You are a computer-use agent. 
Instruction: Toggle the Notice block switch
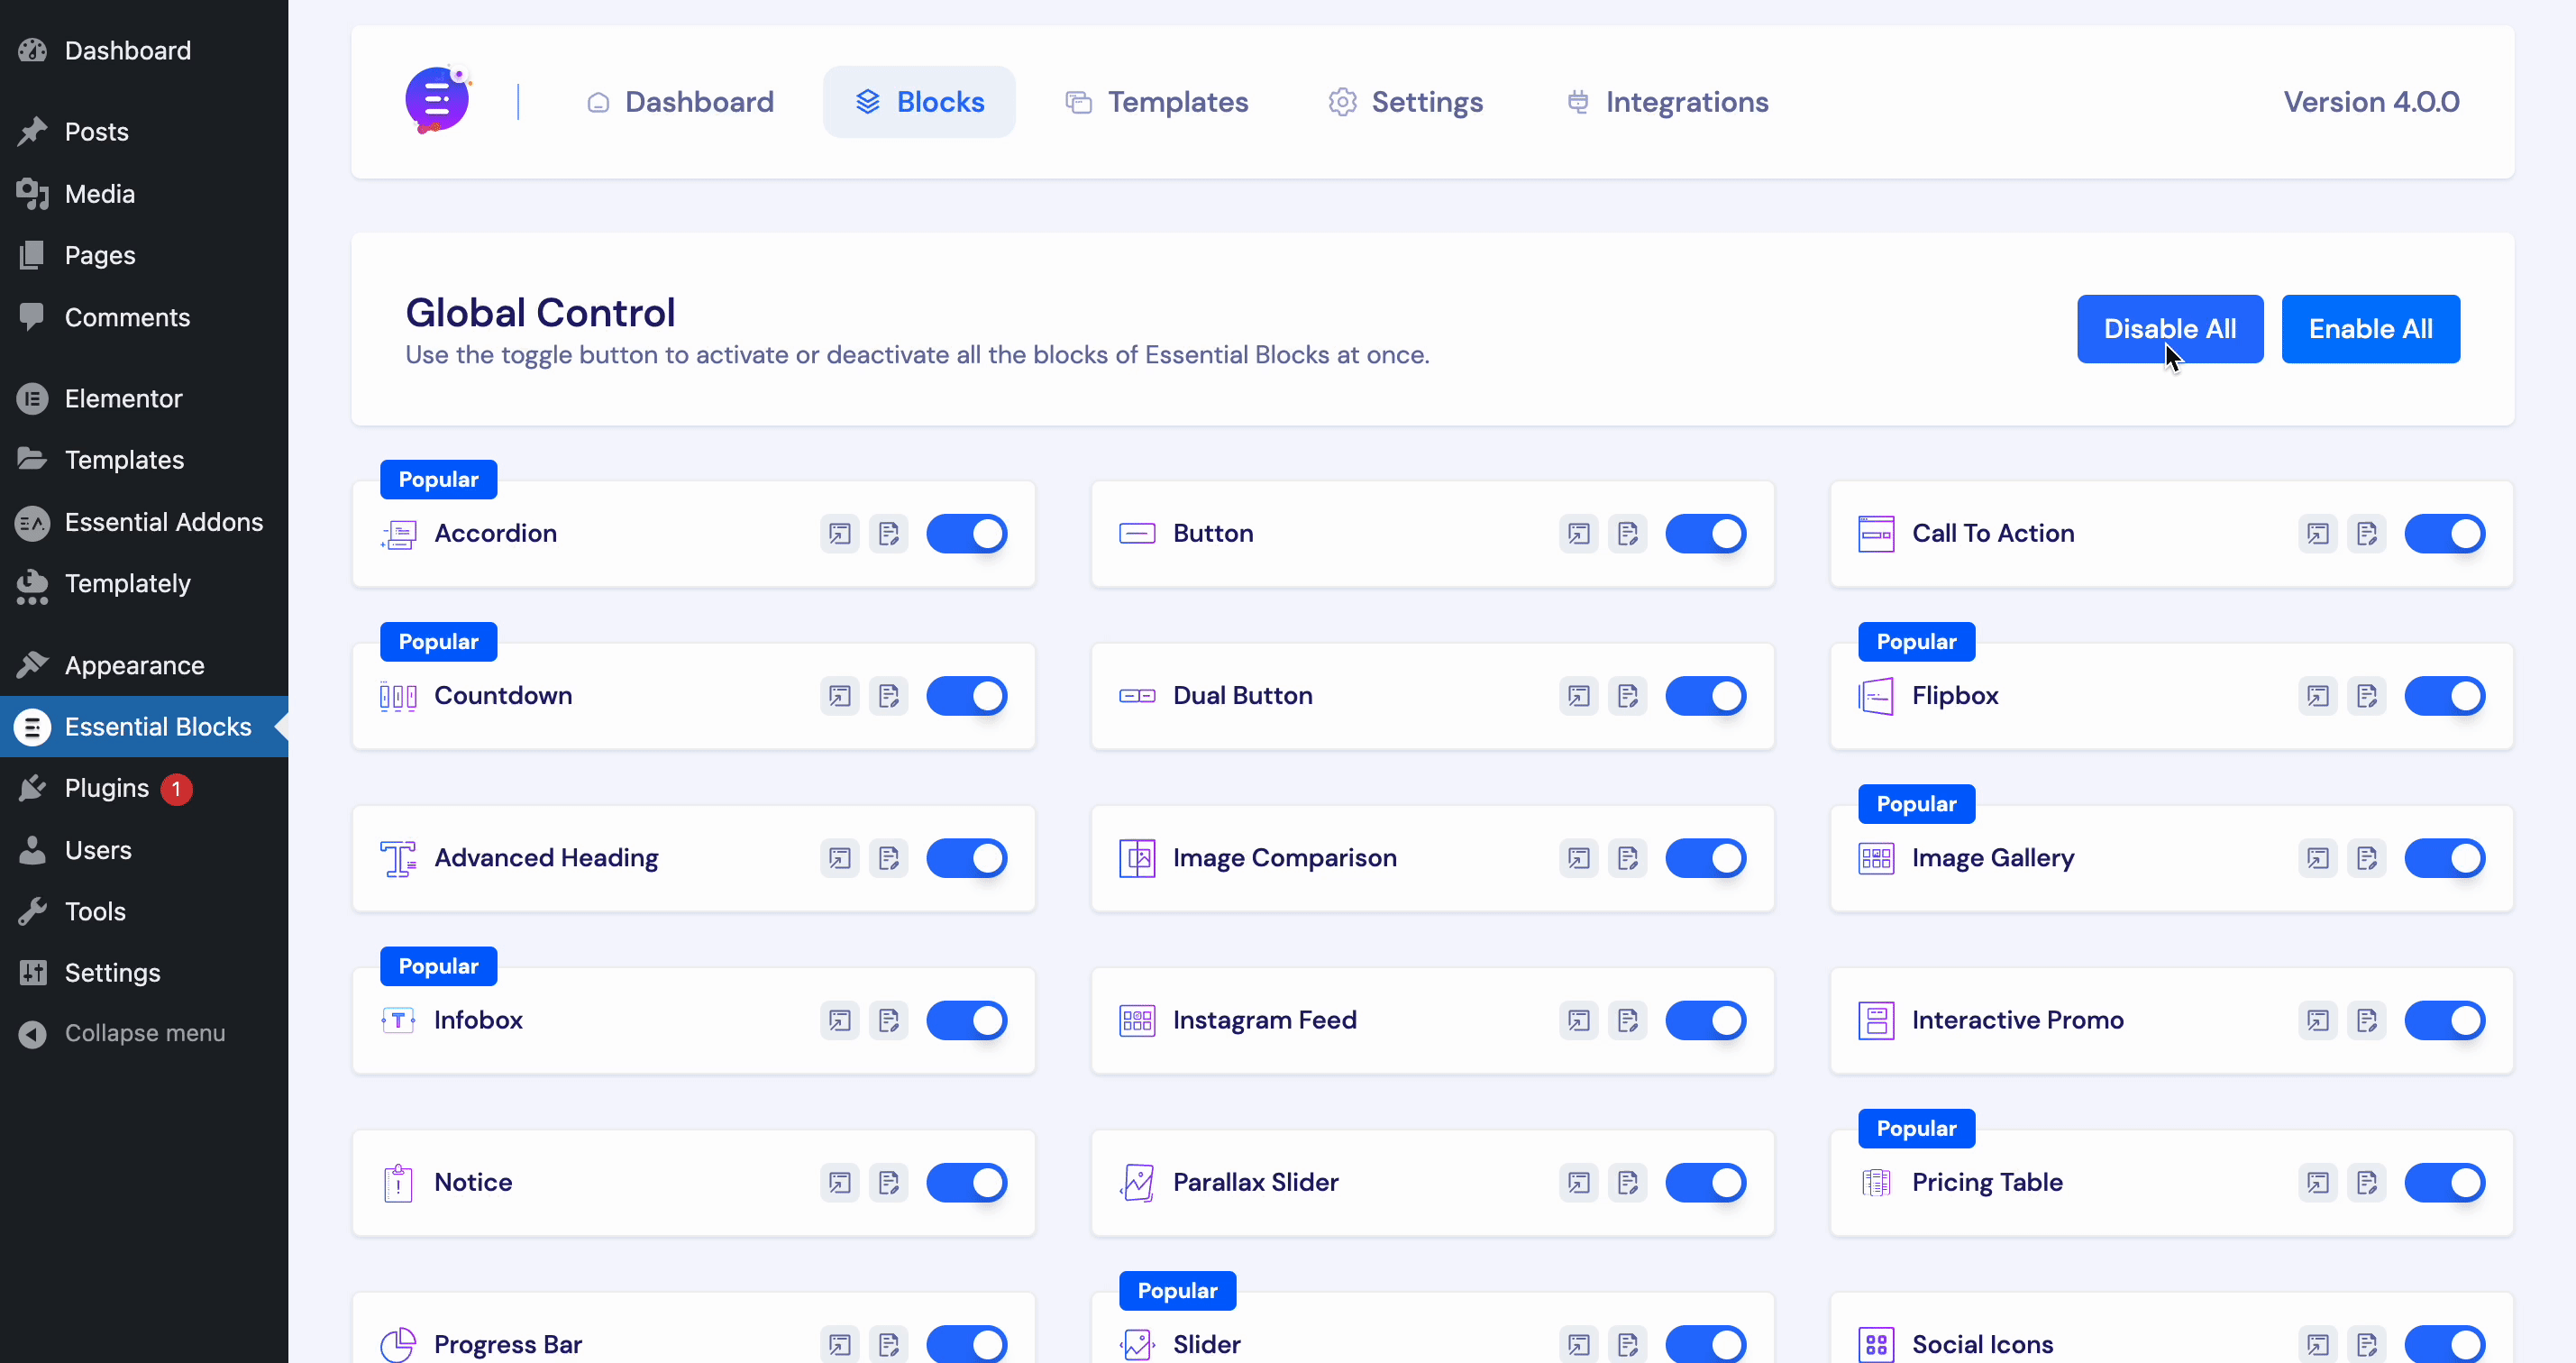[966, 1183]
